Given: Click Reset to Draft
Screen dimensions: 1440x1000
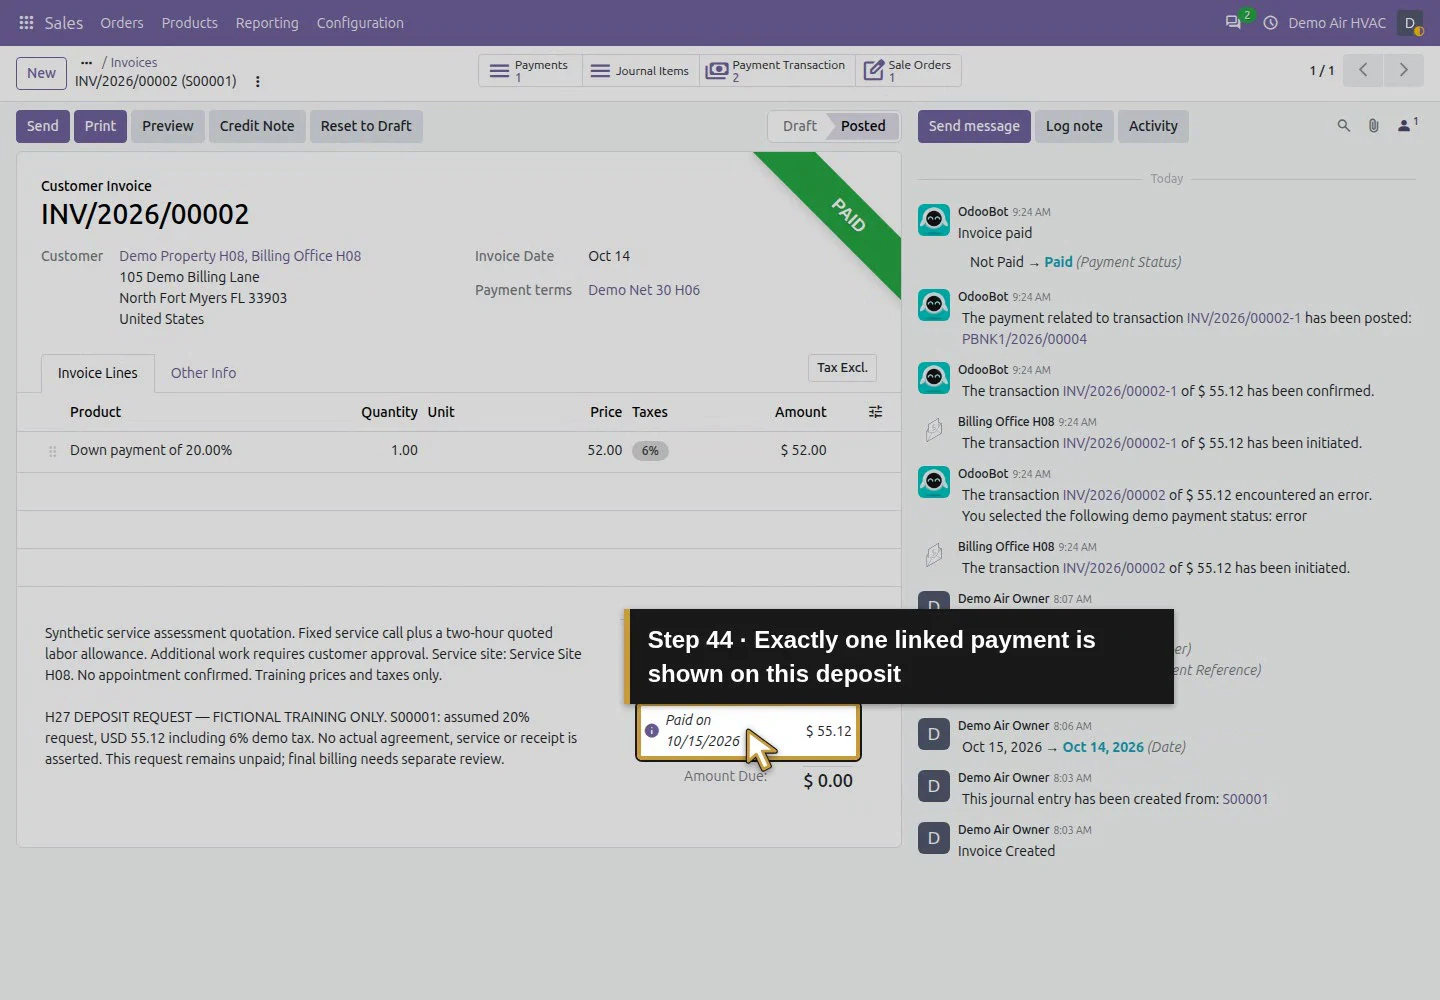Looking at the screenshot, I should coord(366,126).
